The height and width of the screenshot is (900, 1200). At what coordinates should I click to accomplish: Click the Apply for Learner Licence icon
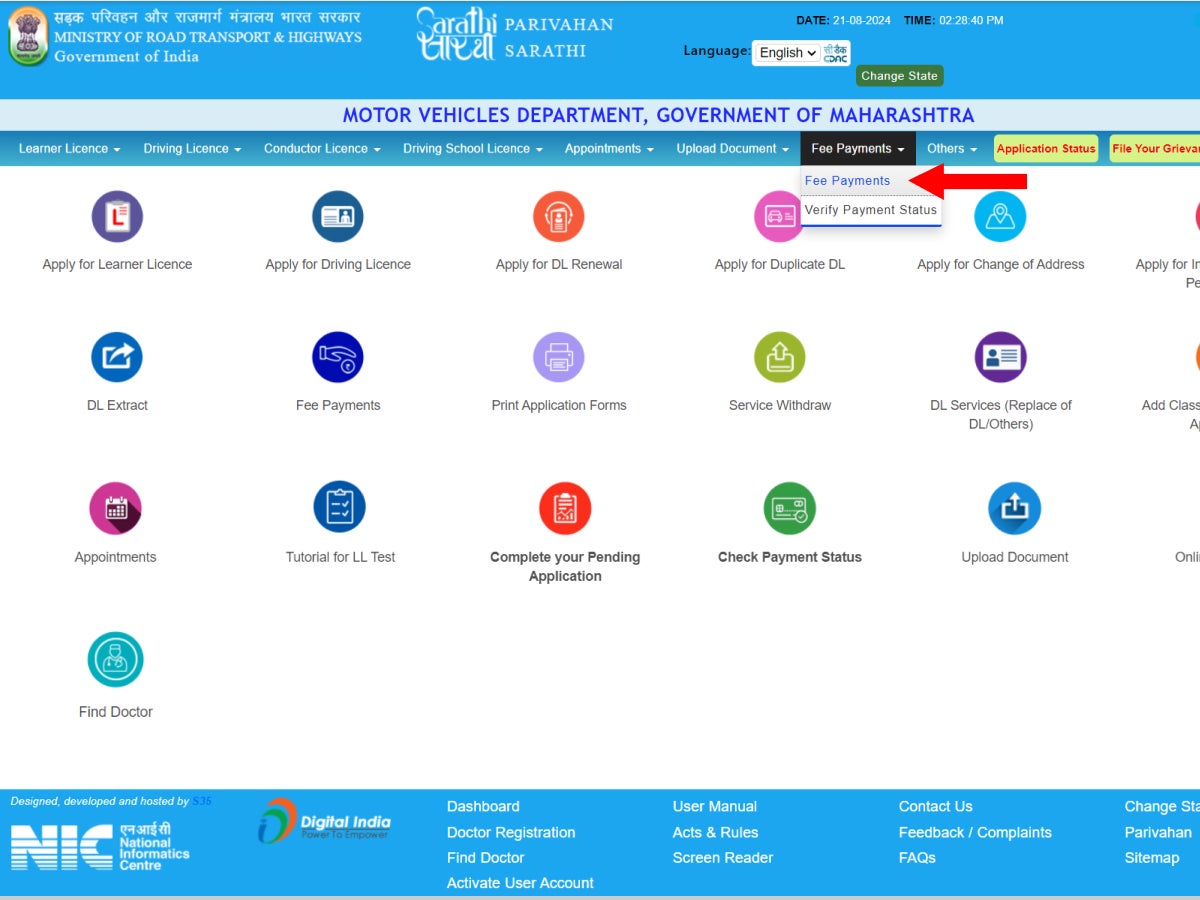(117, 217)
